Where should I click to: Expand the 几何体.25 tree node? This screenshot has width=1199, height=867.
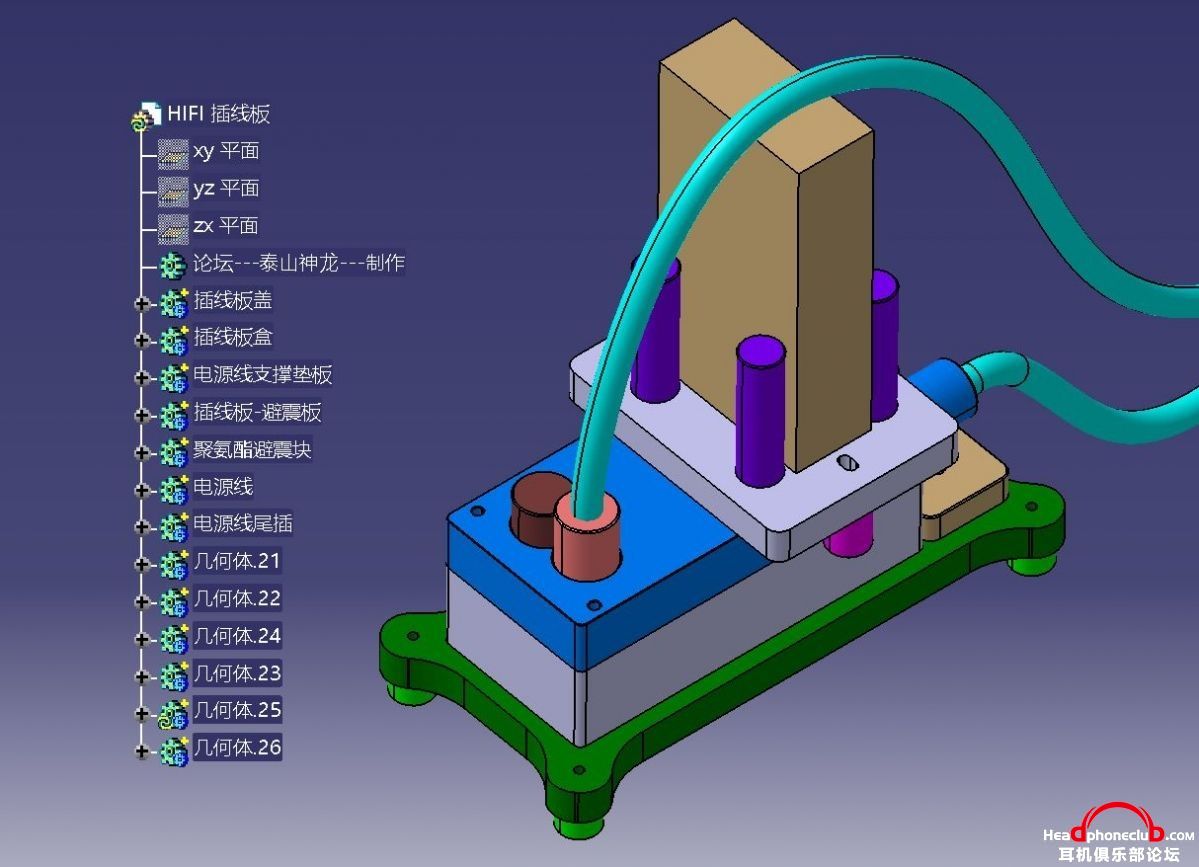tap(141, 713)
